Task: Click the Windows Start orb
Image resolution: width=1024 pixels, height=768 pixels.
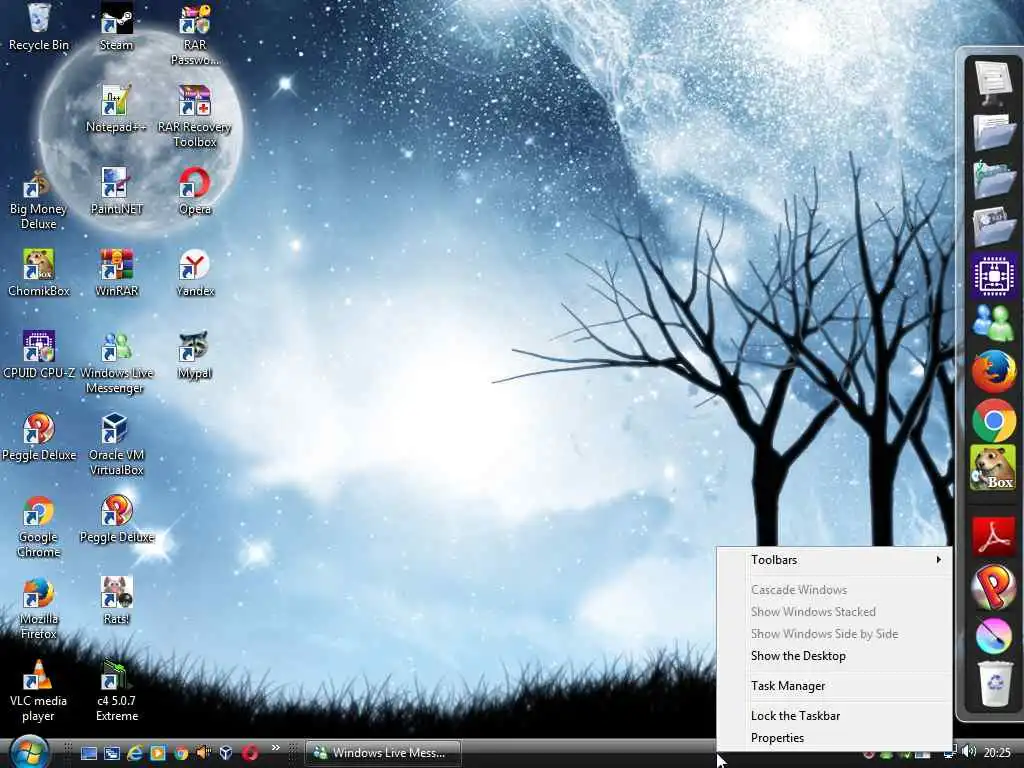Action: 27,752
